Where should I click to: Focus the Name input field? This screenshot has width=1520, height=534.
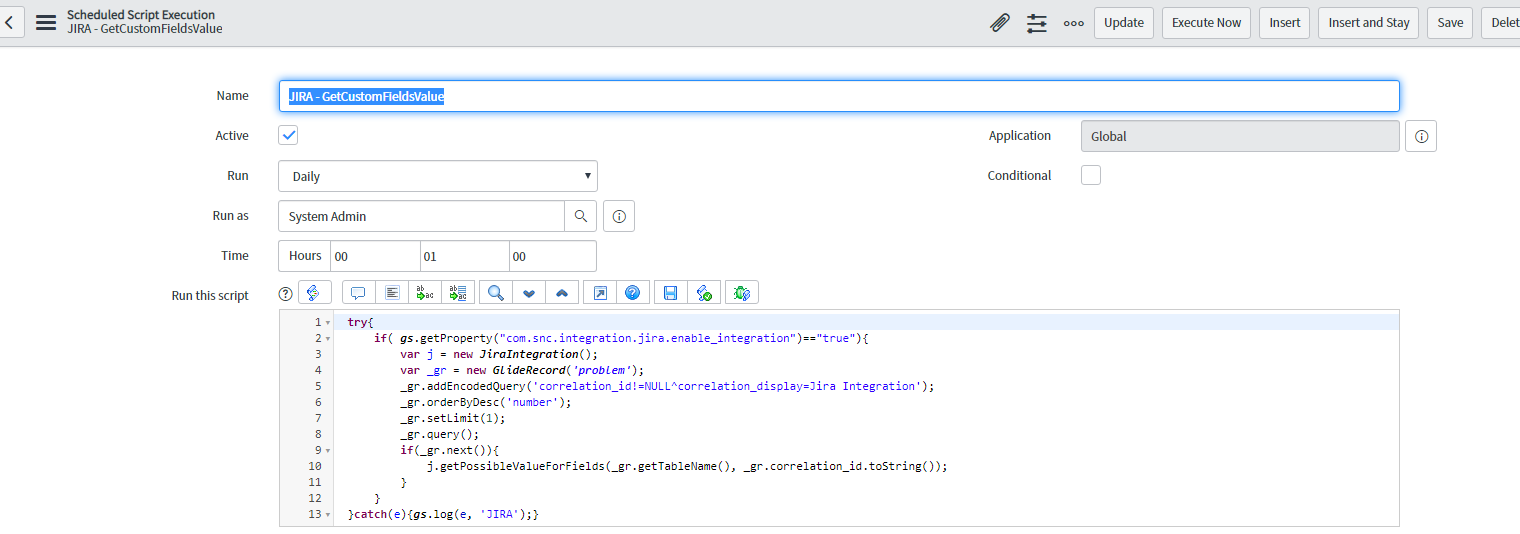point(838,96)
